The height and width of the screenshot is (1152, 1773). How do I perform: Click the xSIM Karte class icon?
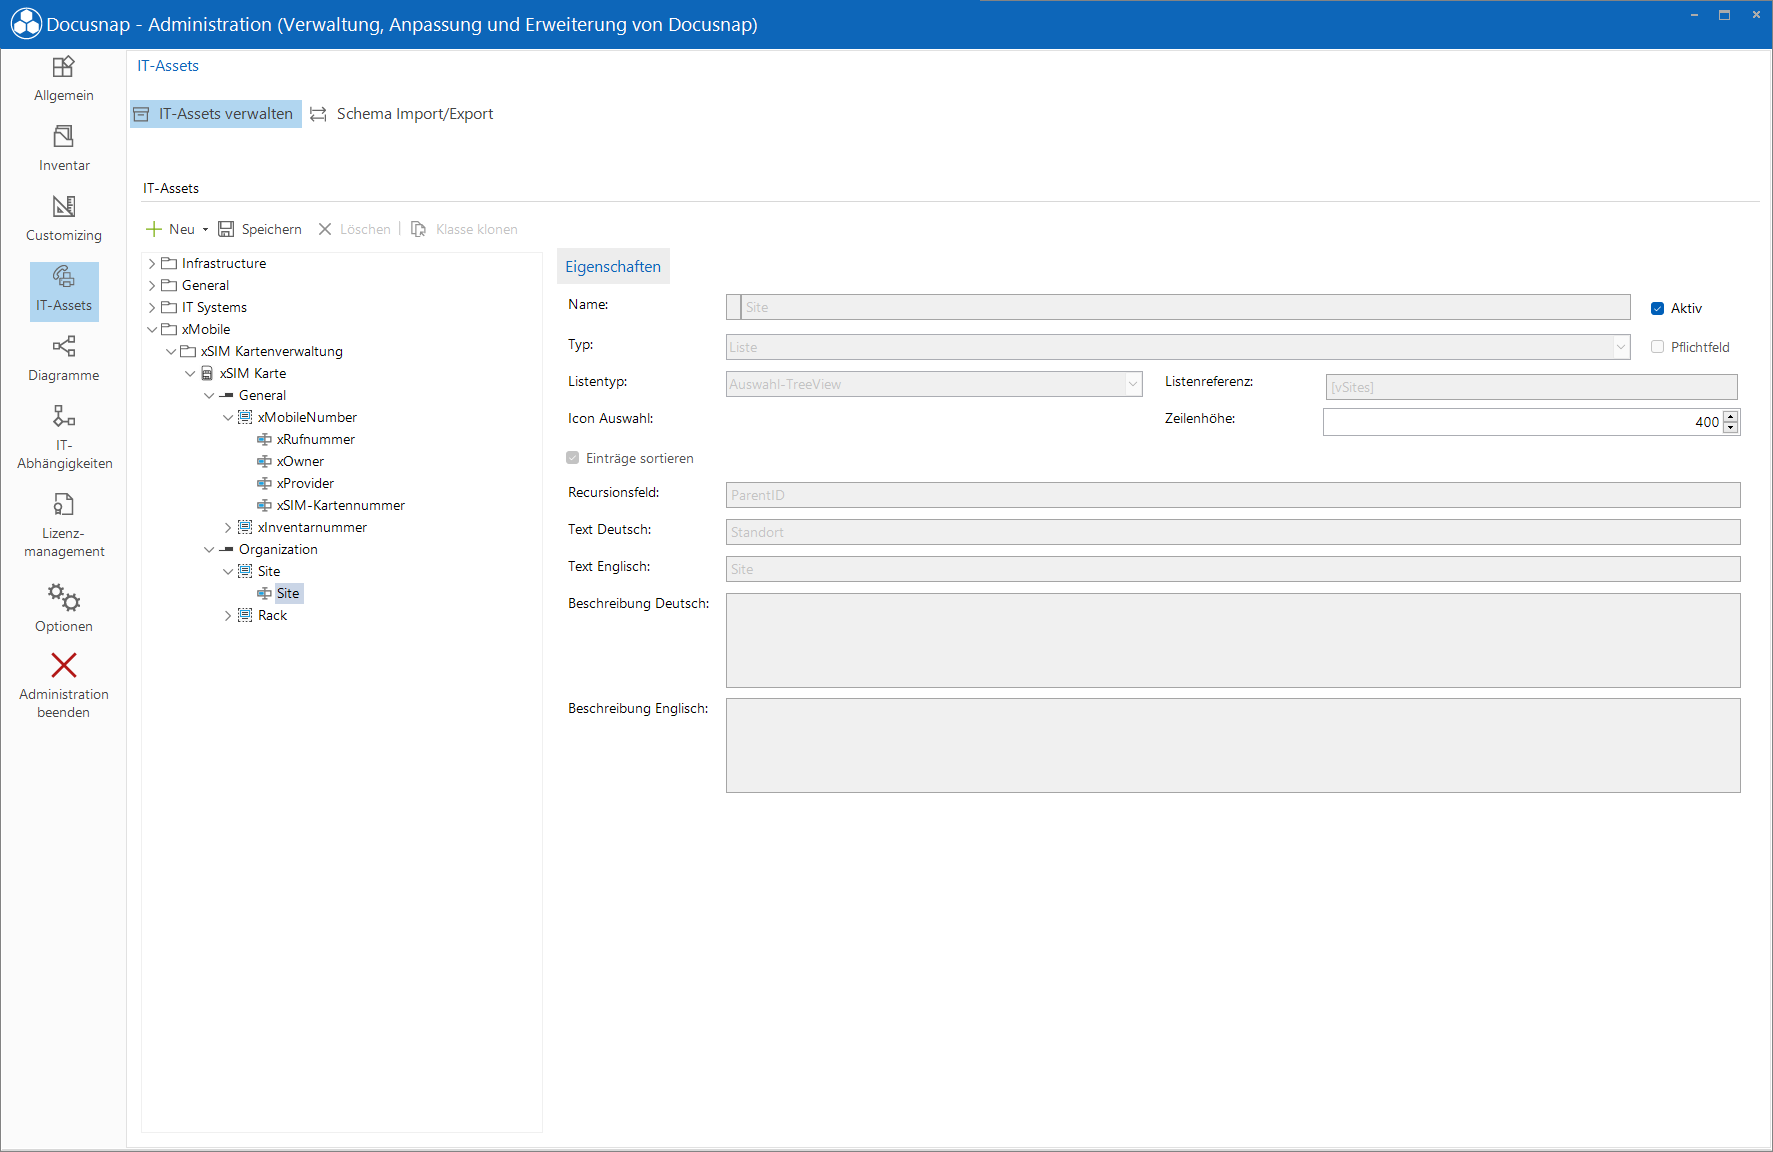(x=207, y=373)
